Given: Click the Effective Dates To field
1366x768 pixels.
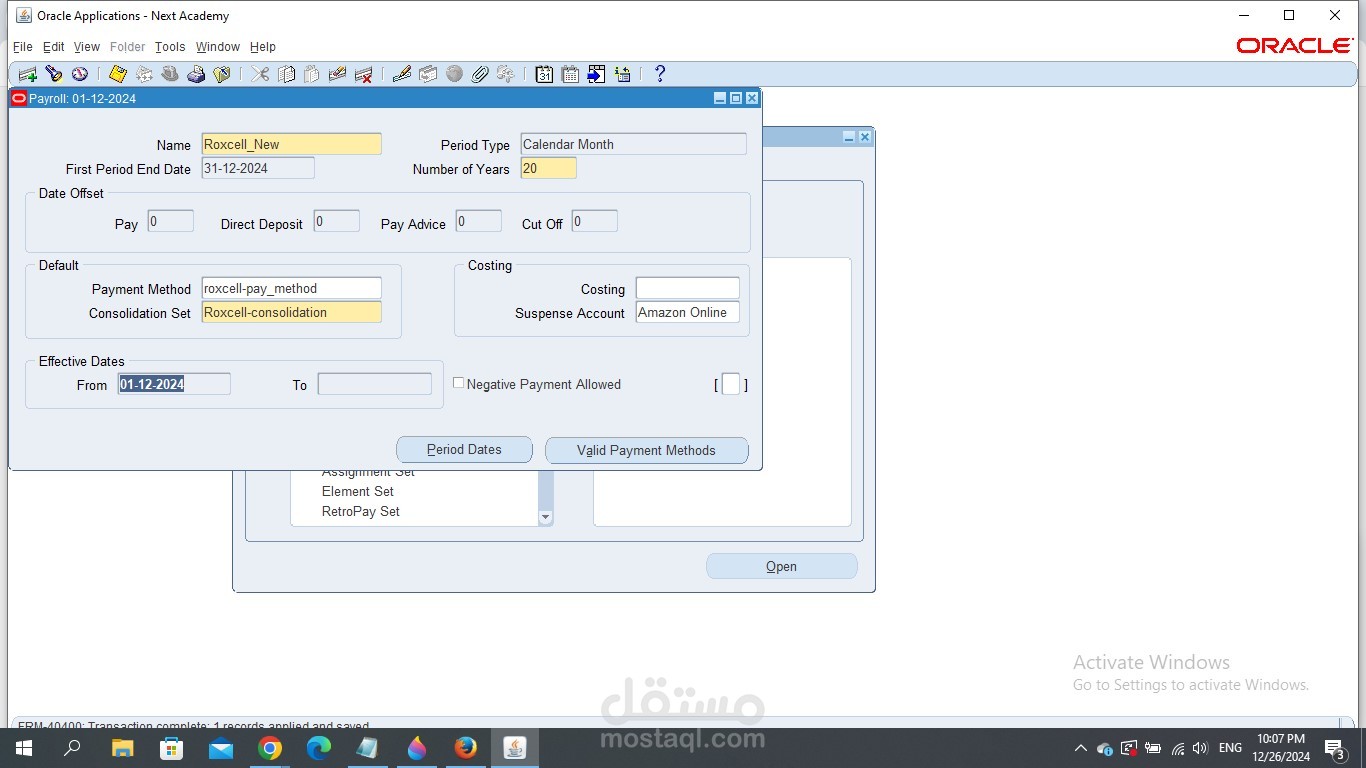Looking at the screenshot, I should click(x=375, y=384).
